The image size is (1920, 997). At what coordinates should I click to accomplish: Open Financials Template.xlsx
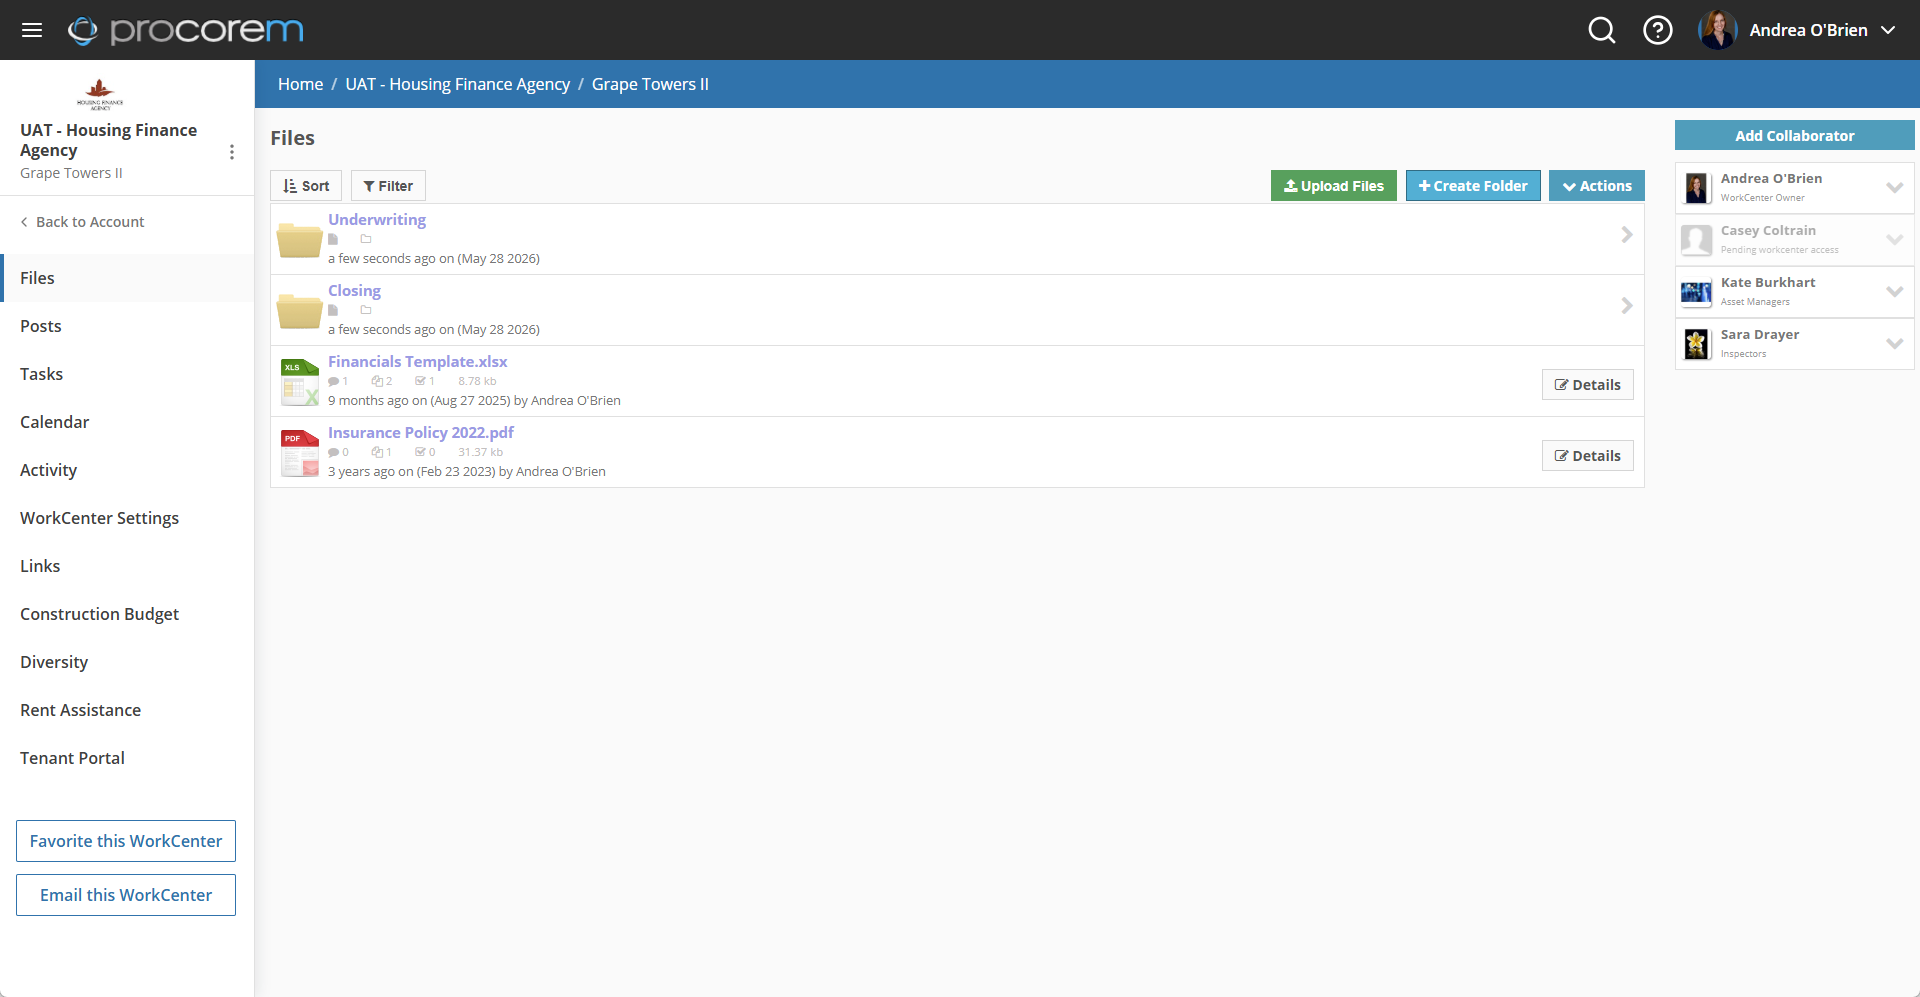tap(418, 361)
